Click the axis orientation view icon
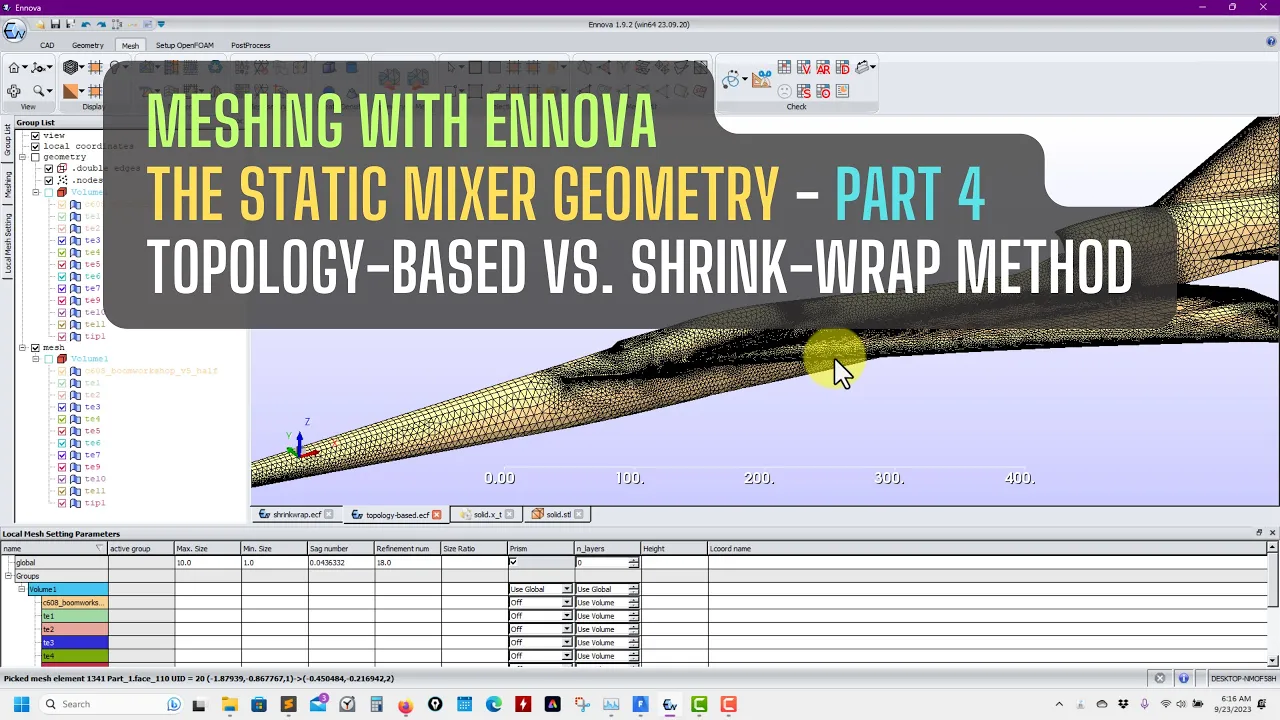This screenshot has width=1280, height=720. click(x=39, y=68)
